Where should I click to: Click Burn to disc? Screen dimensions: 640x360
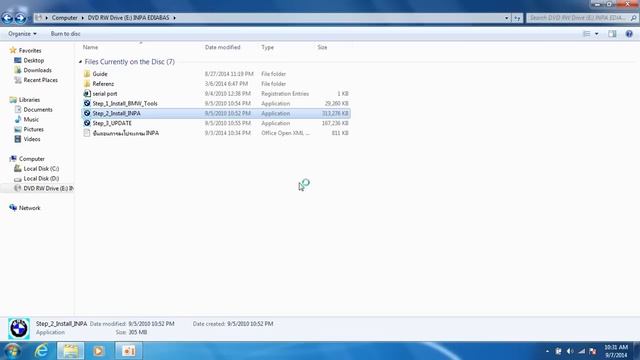click(65, 34)
